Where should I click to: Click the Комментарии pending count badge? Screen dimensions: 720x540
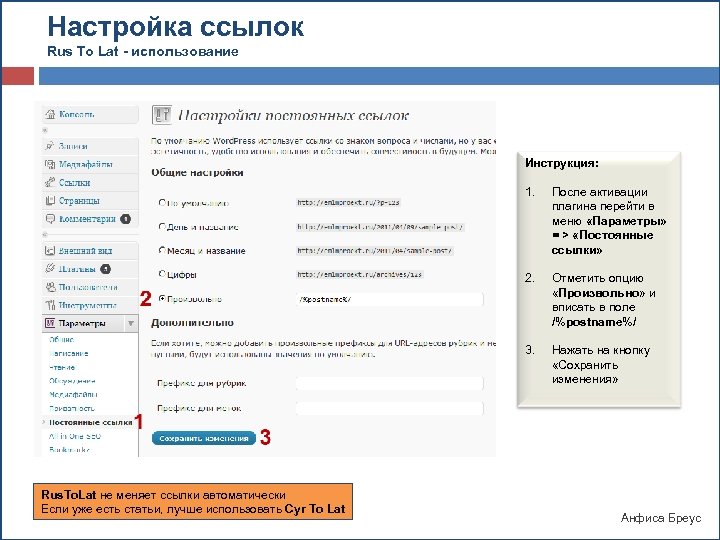point(125,219)
